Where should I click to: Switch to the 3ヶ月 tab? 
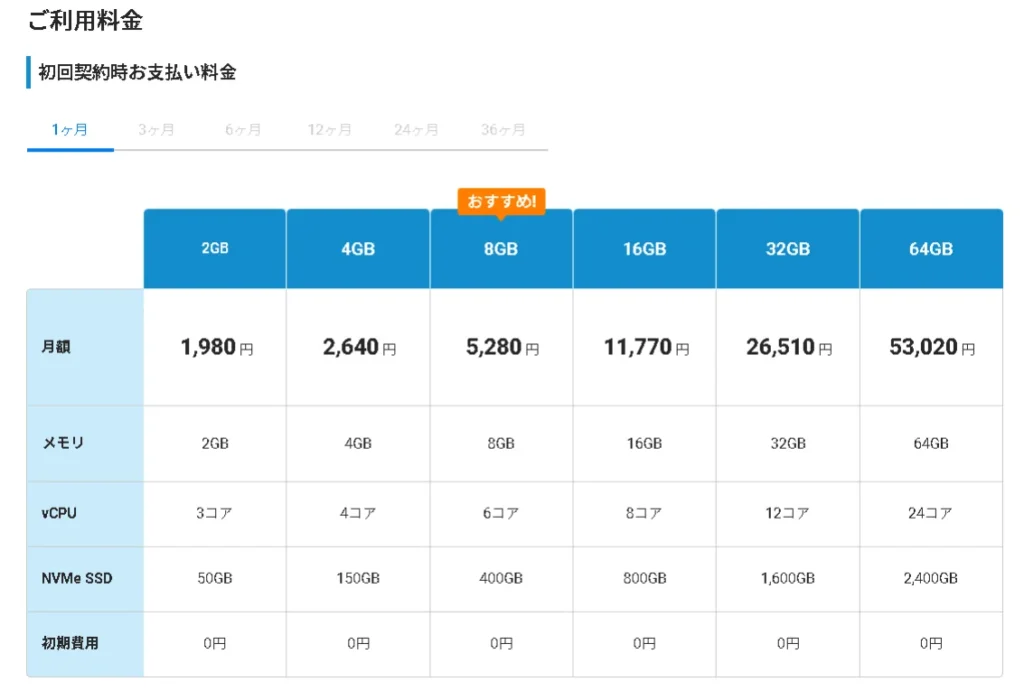[x=156, y=129]
